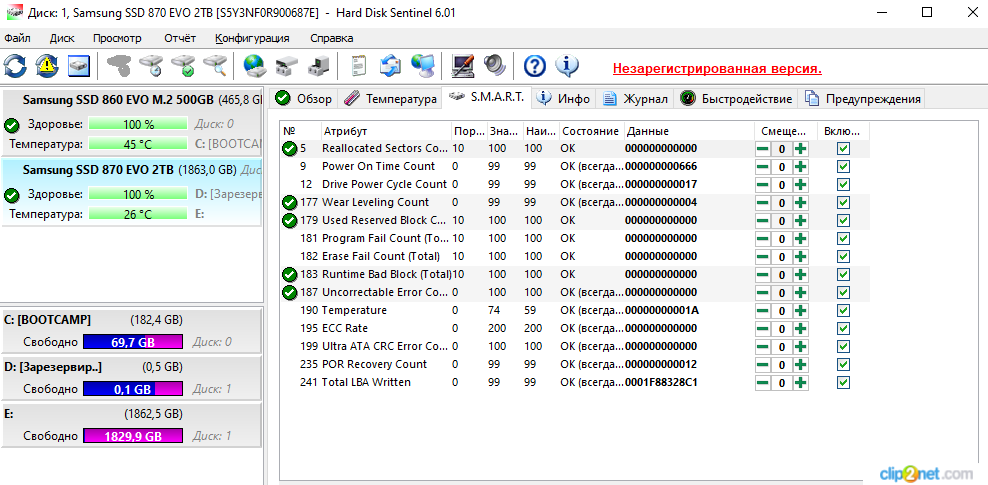Toggle the disk info panel toolbar icon
This screenshot has width=988, height=485.
click(79, 66)
